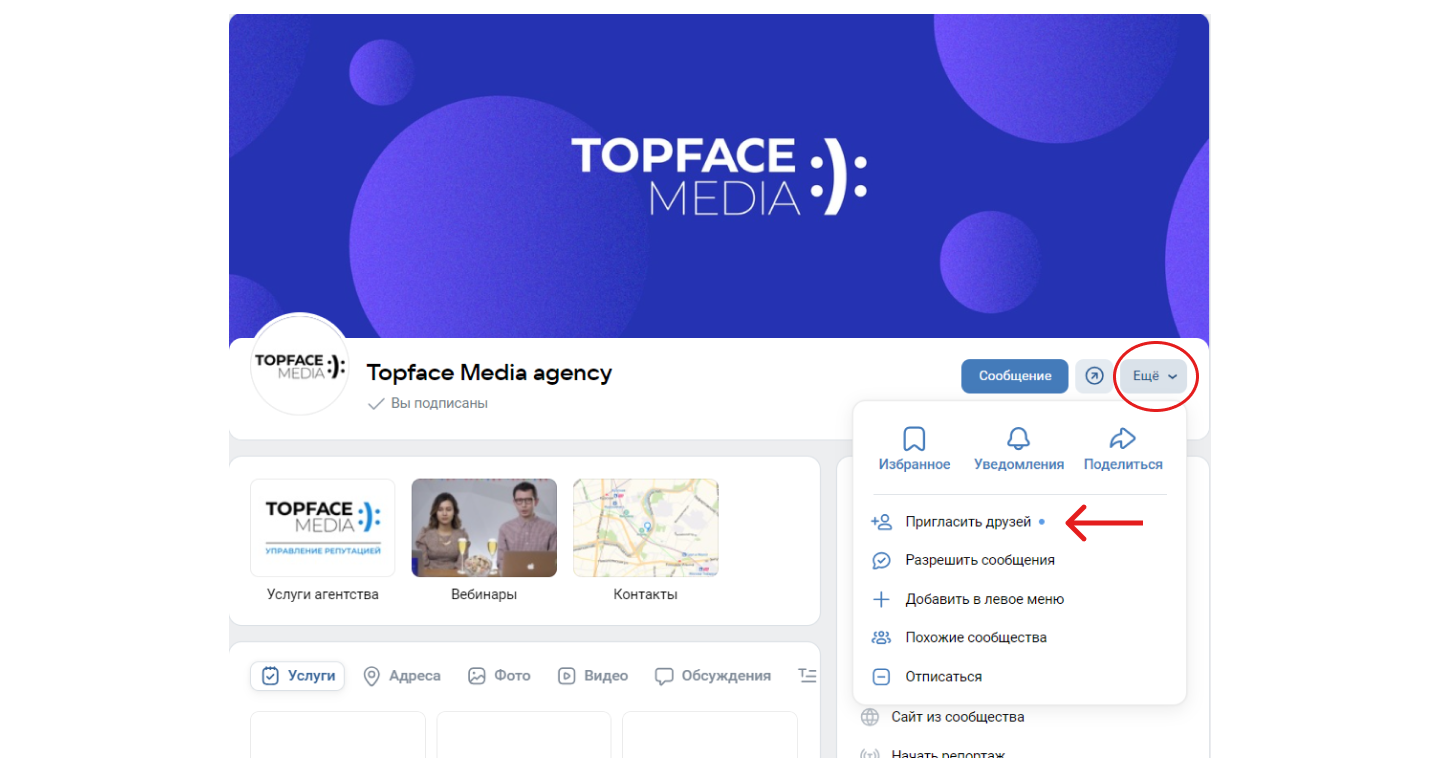Open the Вебинары video thumbnail
Screen dimensions: 1440x773
(484, 528)
